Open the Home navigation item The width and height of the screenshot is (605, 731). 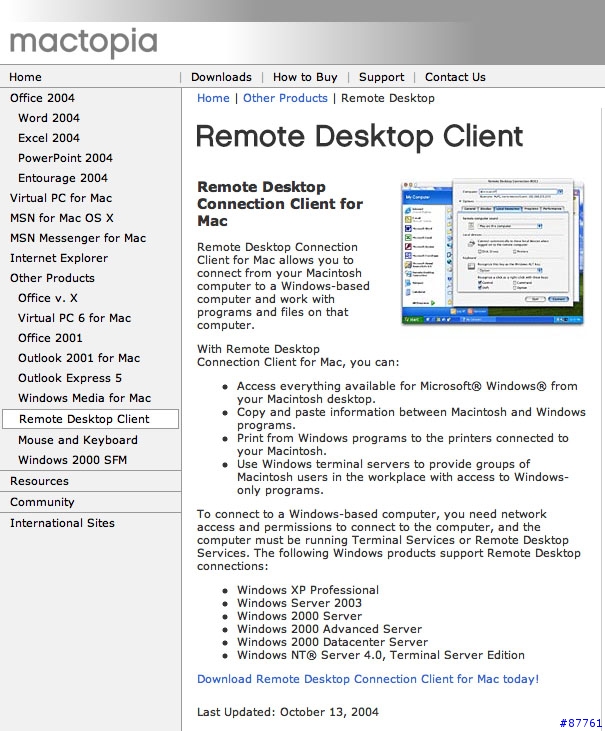point(25,77)
